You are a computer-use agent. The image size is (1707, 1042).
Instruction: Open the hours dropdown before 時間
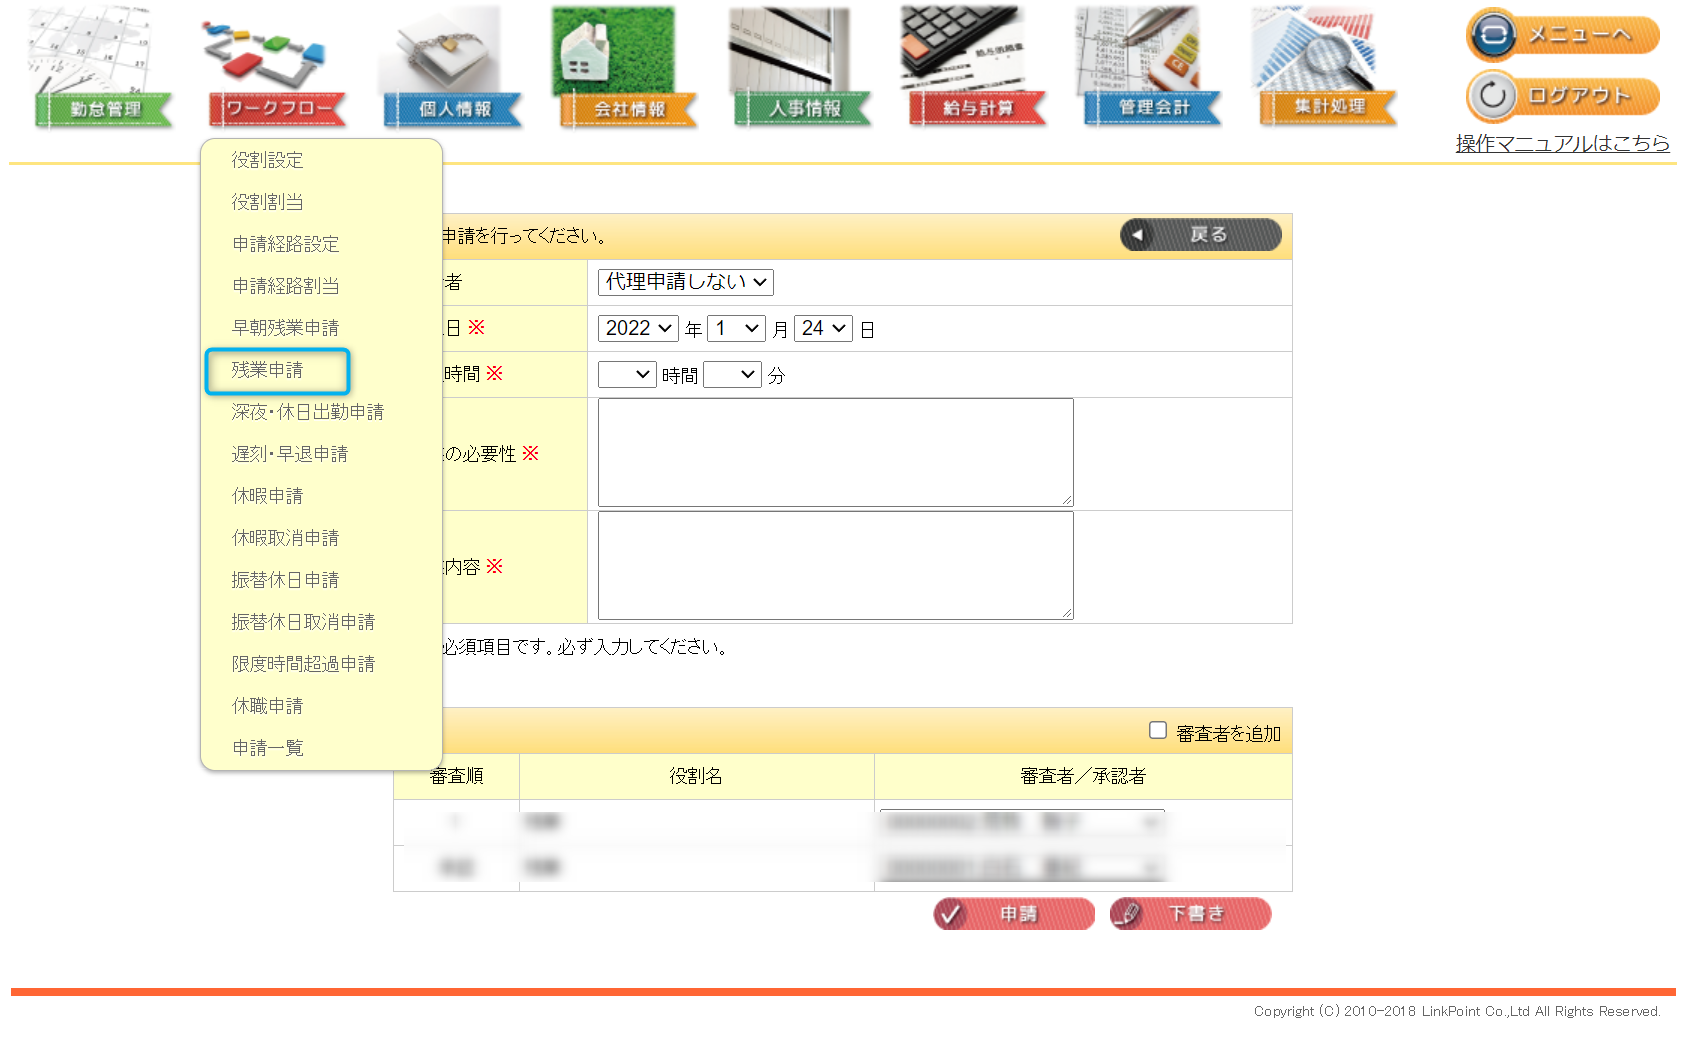pyautogui.click(x=627, y=375)
